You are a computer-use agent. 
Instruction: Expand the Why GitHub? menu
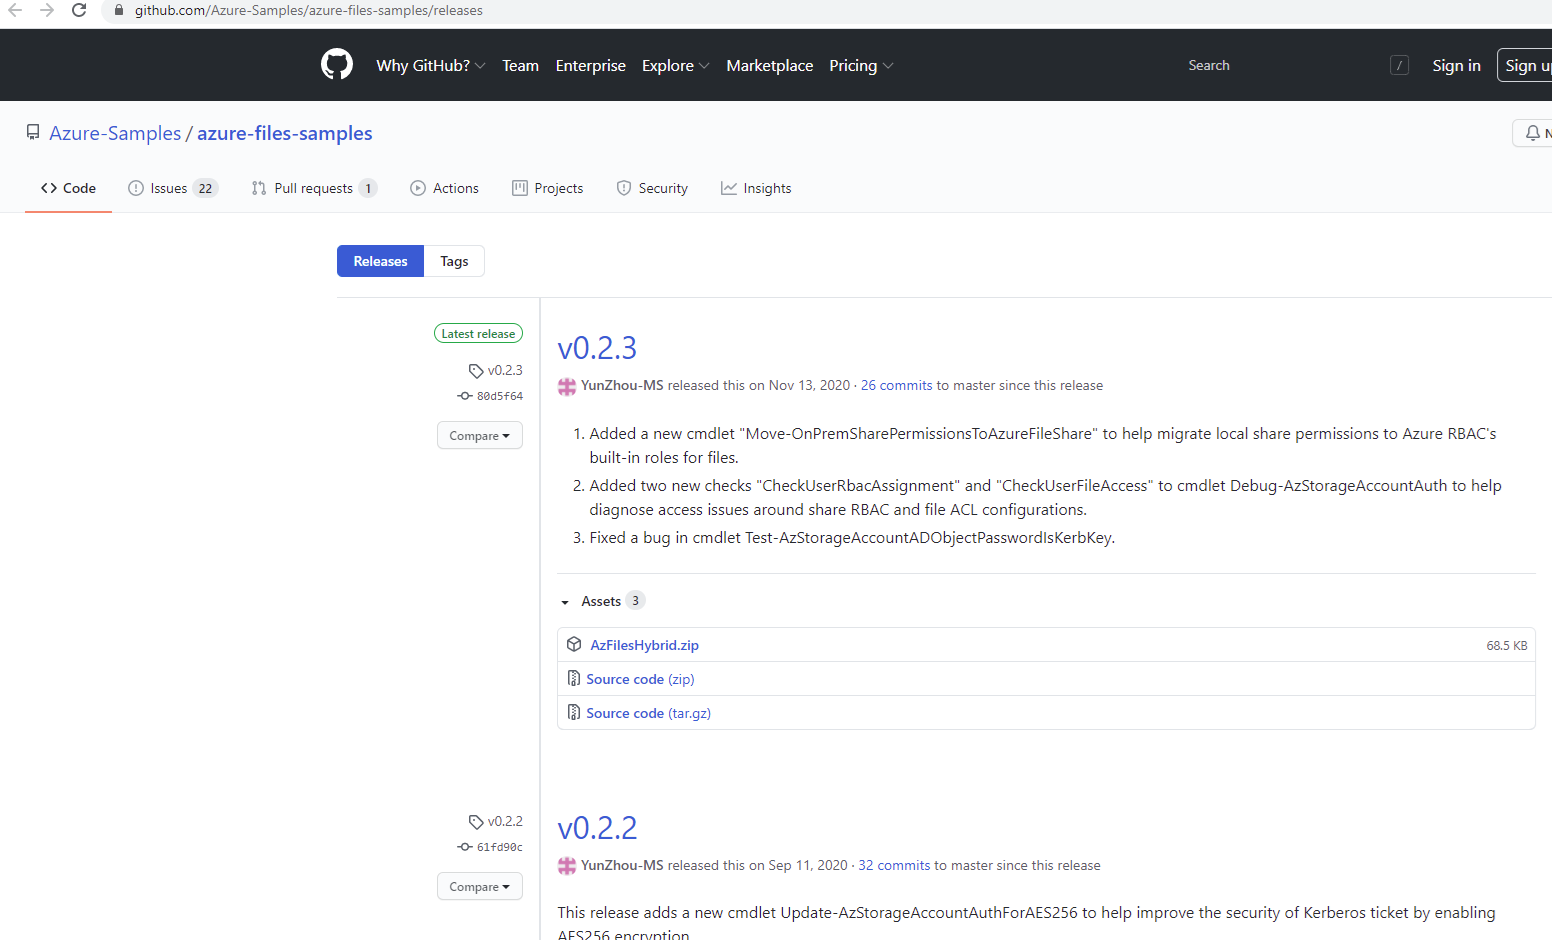pos(431,65)
